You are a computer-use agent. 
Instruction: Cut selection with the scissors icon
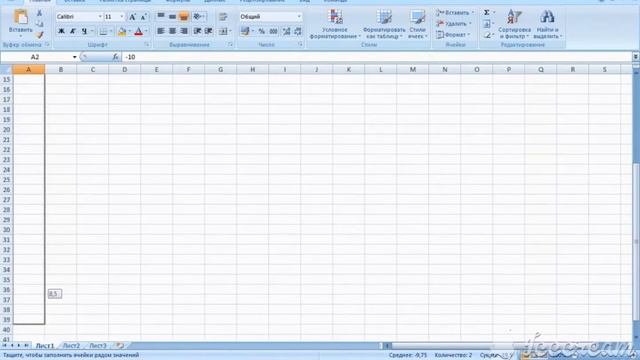coord(40,13)
